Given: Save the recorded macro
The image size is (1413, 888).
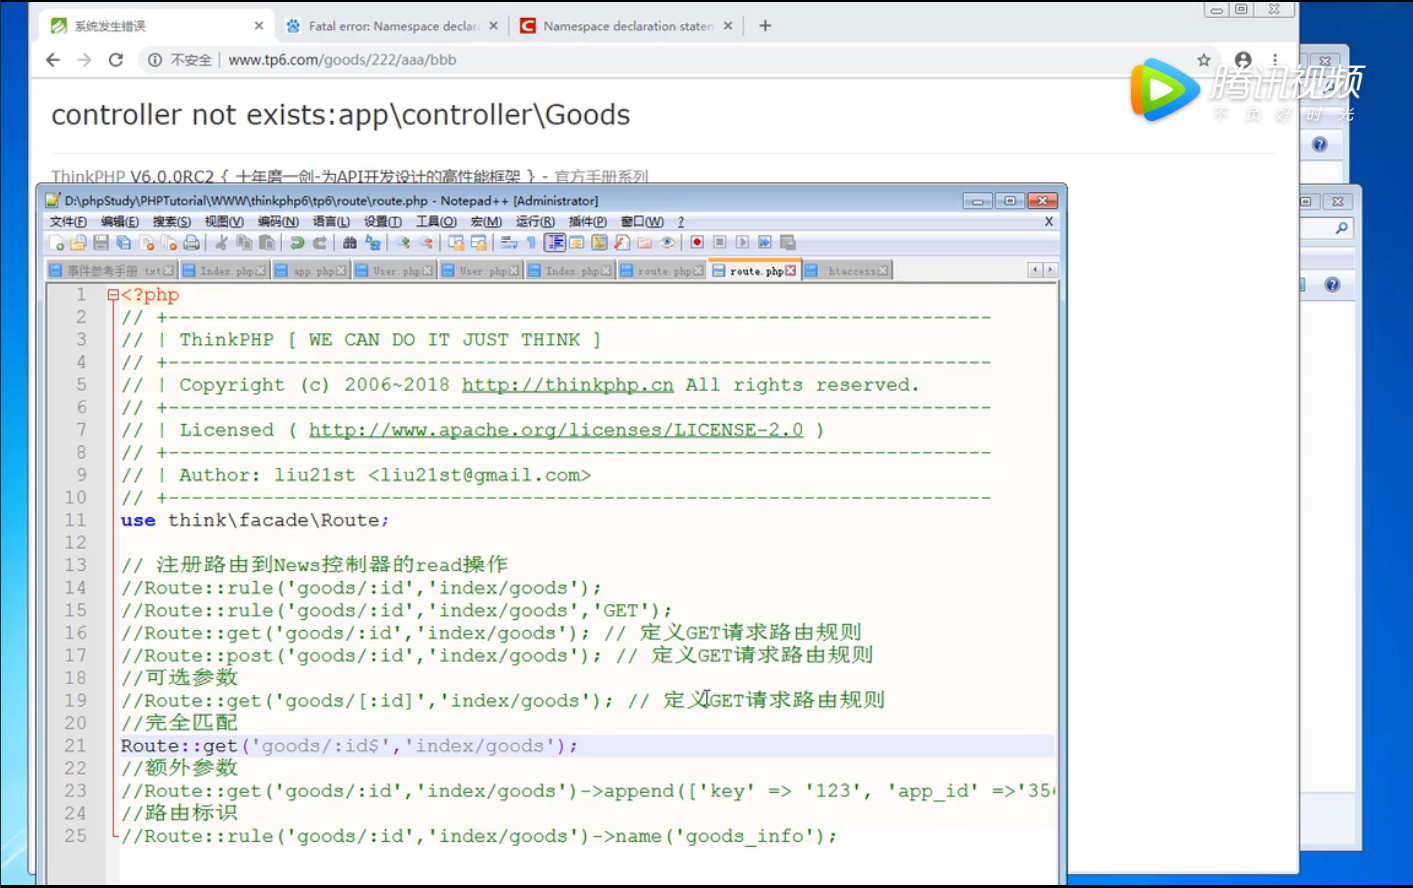Looking at the screenshot, I should point(787,242).
